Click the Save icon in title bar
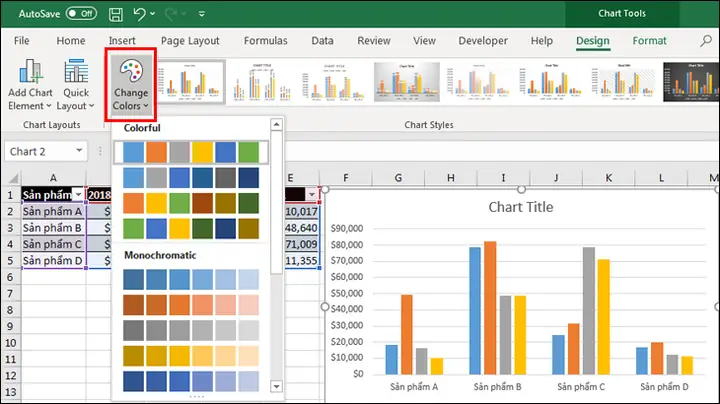The height and width of the screenshot is (404, 720). pyautogui.click(x=116, y=14)
